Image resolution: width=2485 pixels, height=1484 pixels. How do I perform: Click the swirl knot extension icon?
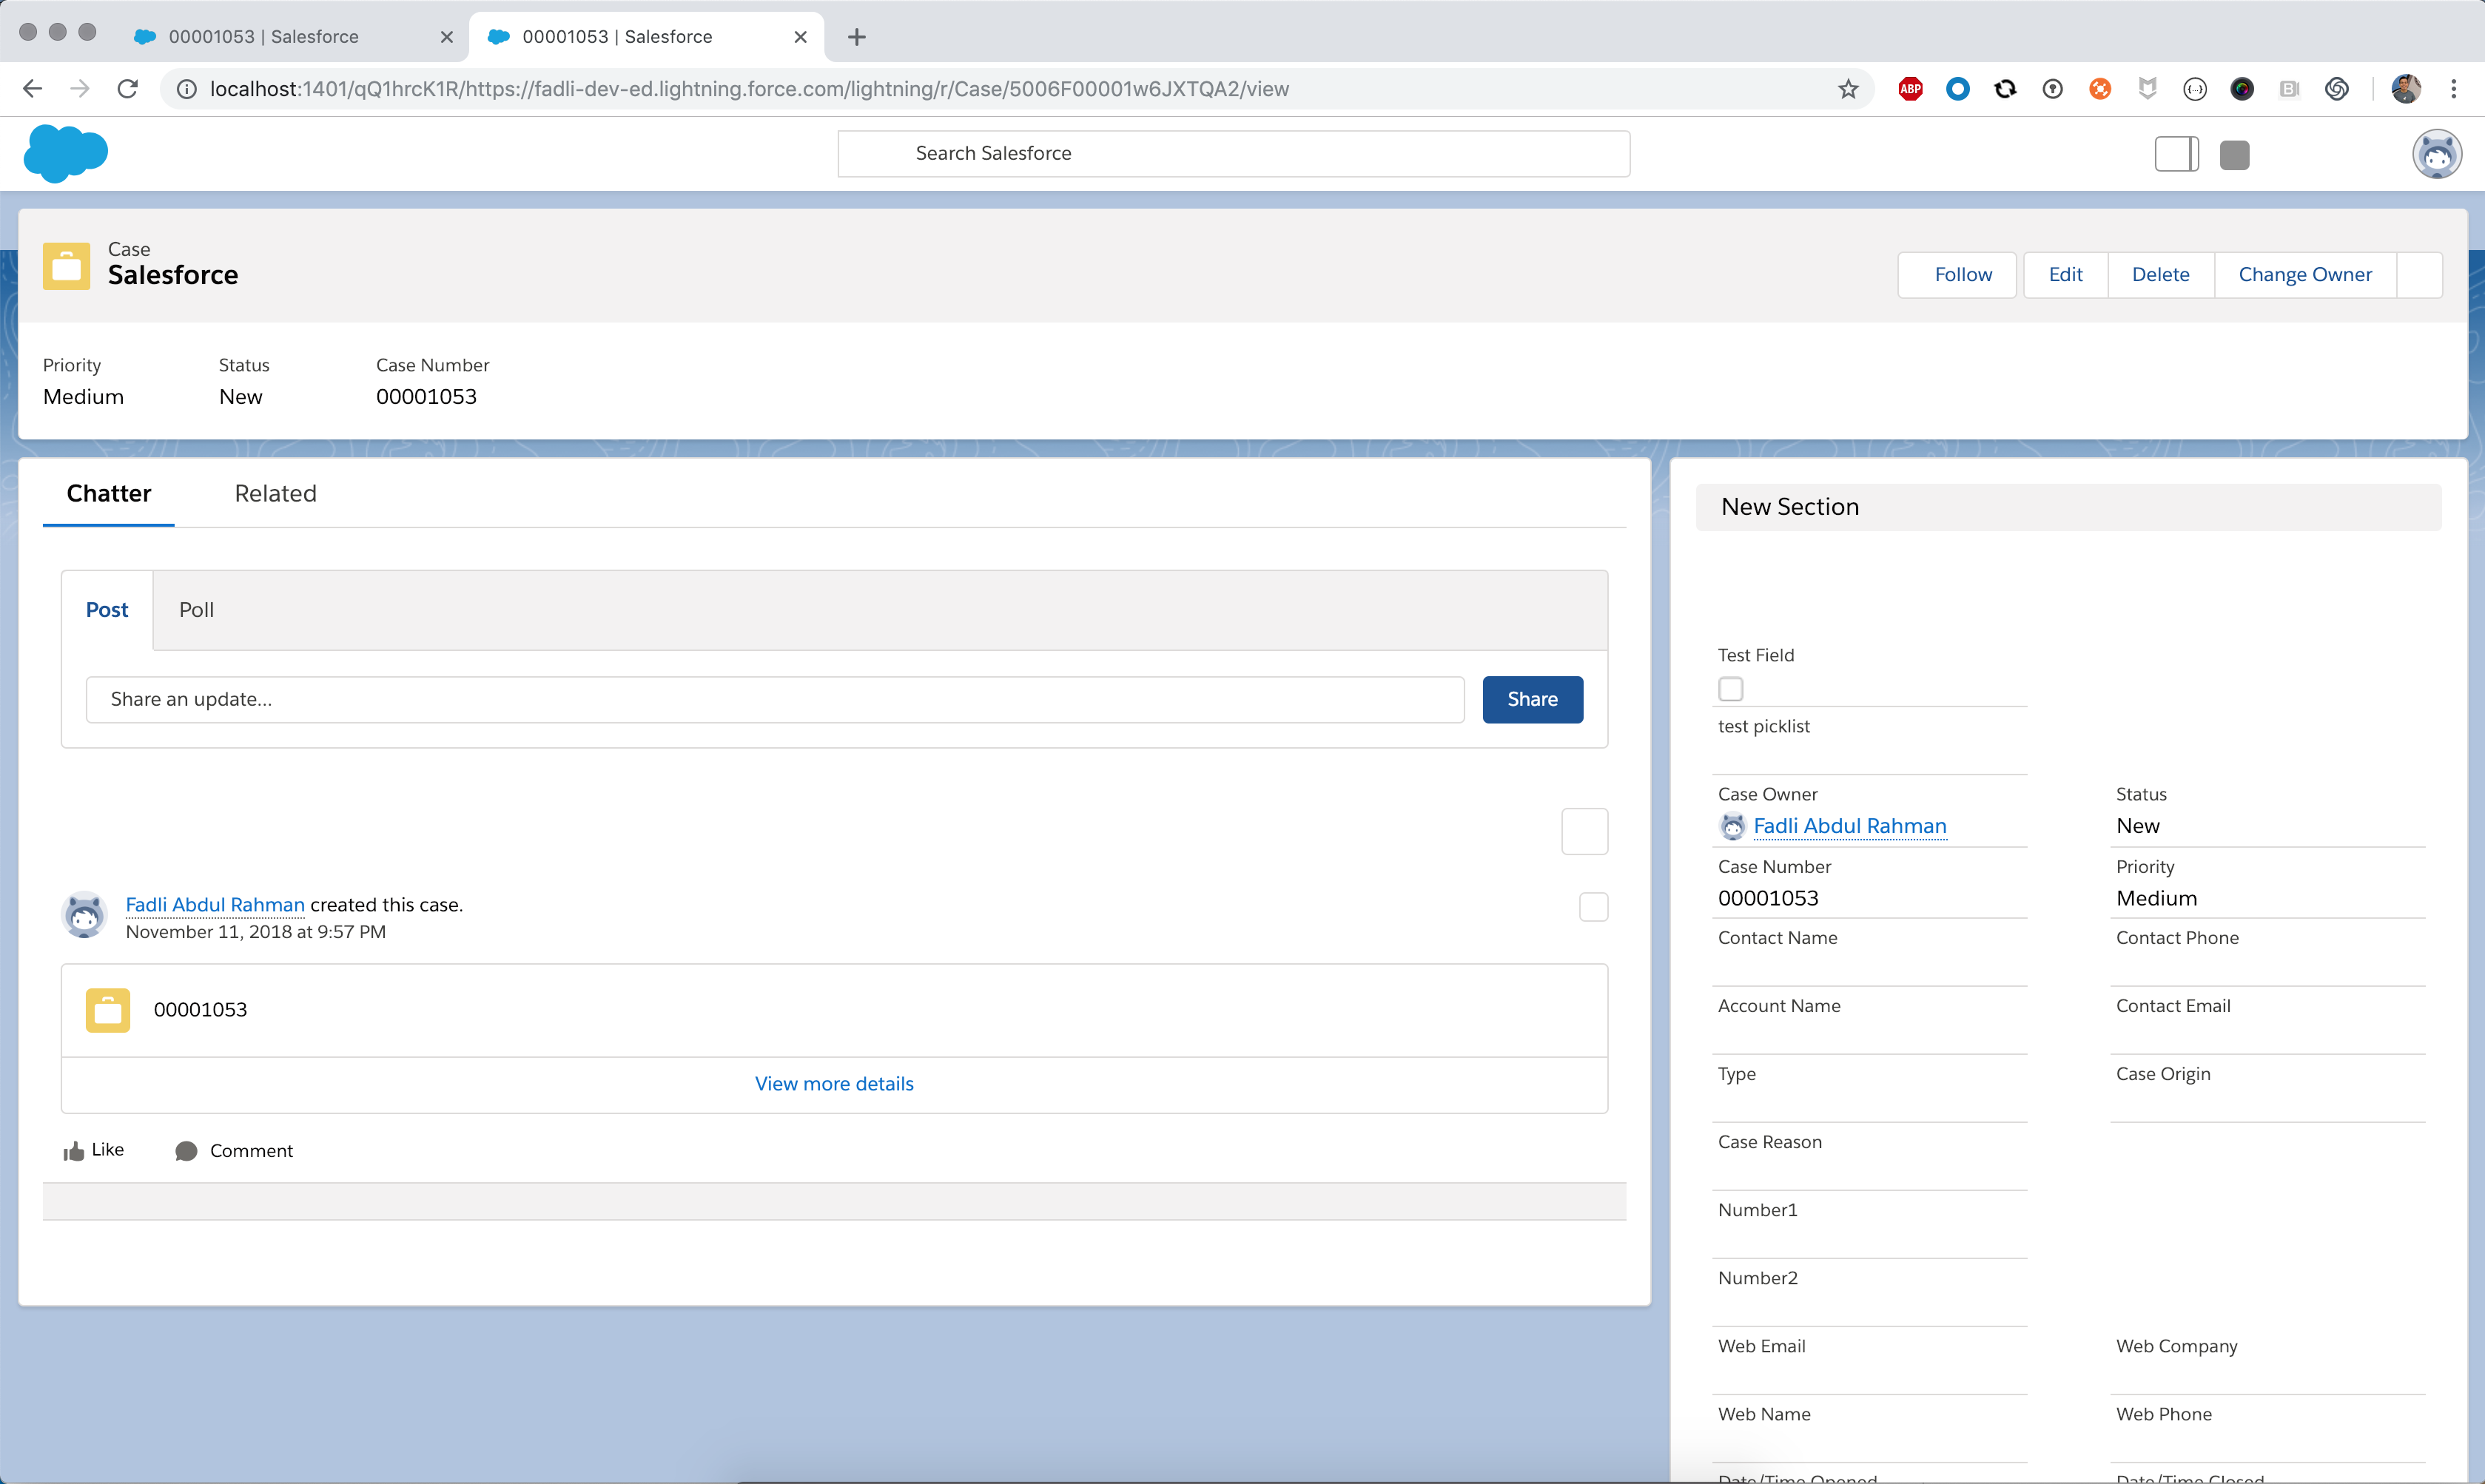2337,89
